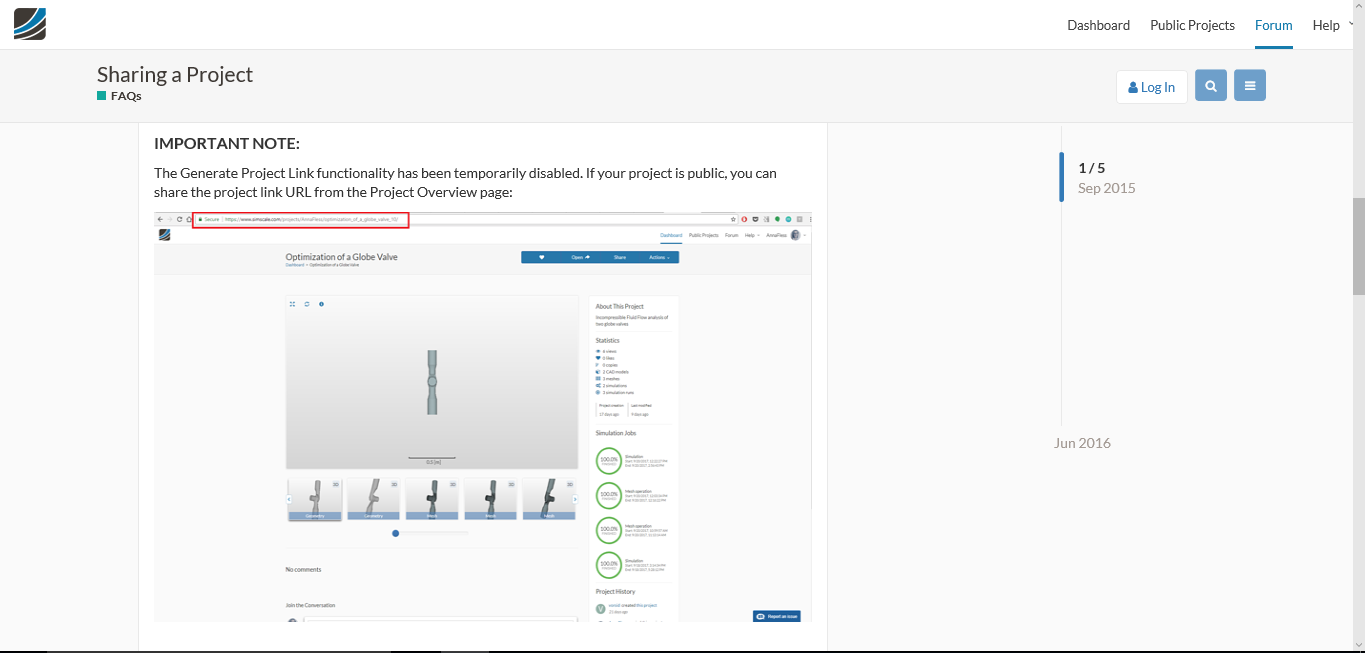Click the SimScale logo icon

coord(30,24)
